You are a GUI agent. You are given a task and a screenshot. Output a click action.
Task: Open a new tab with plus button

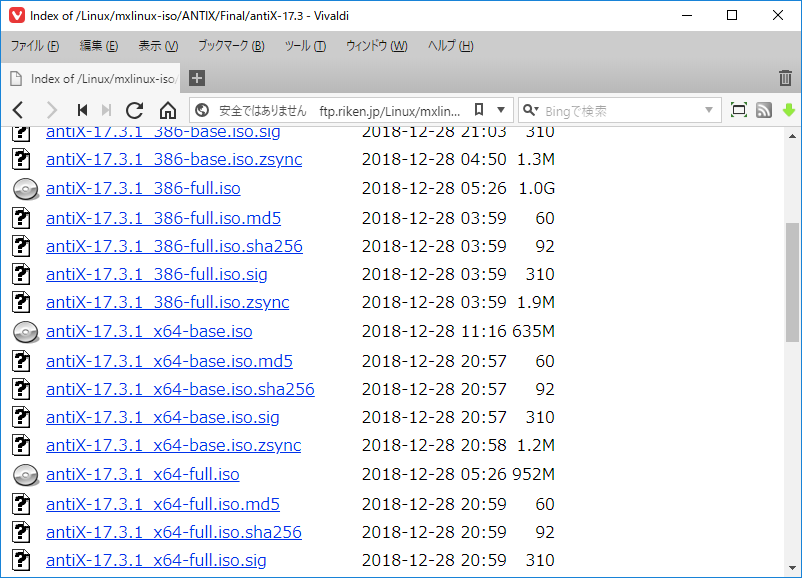coord(197,78)
